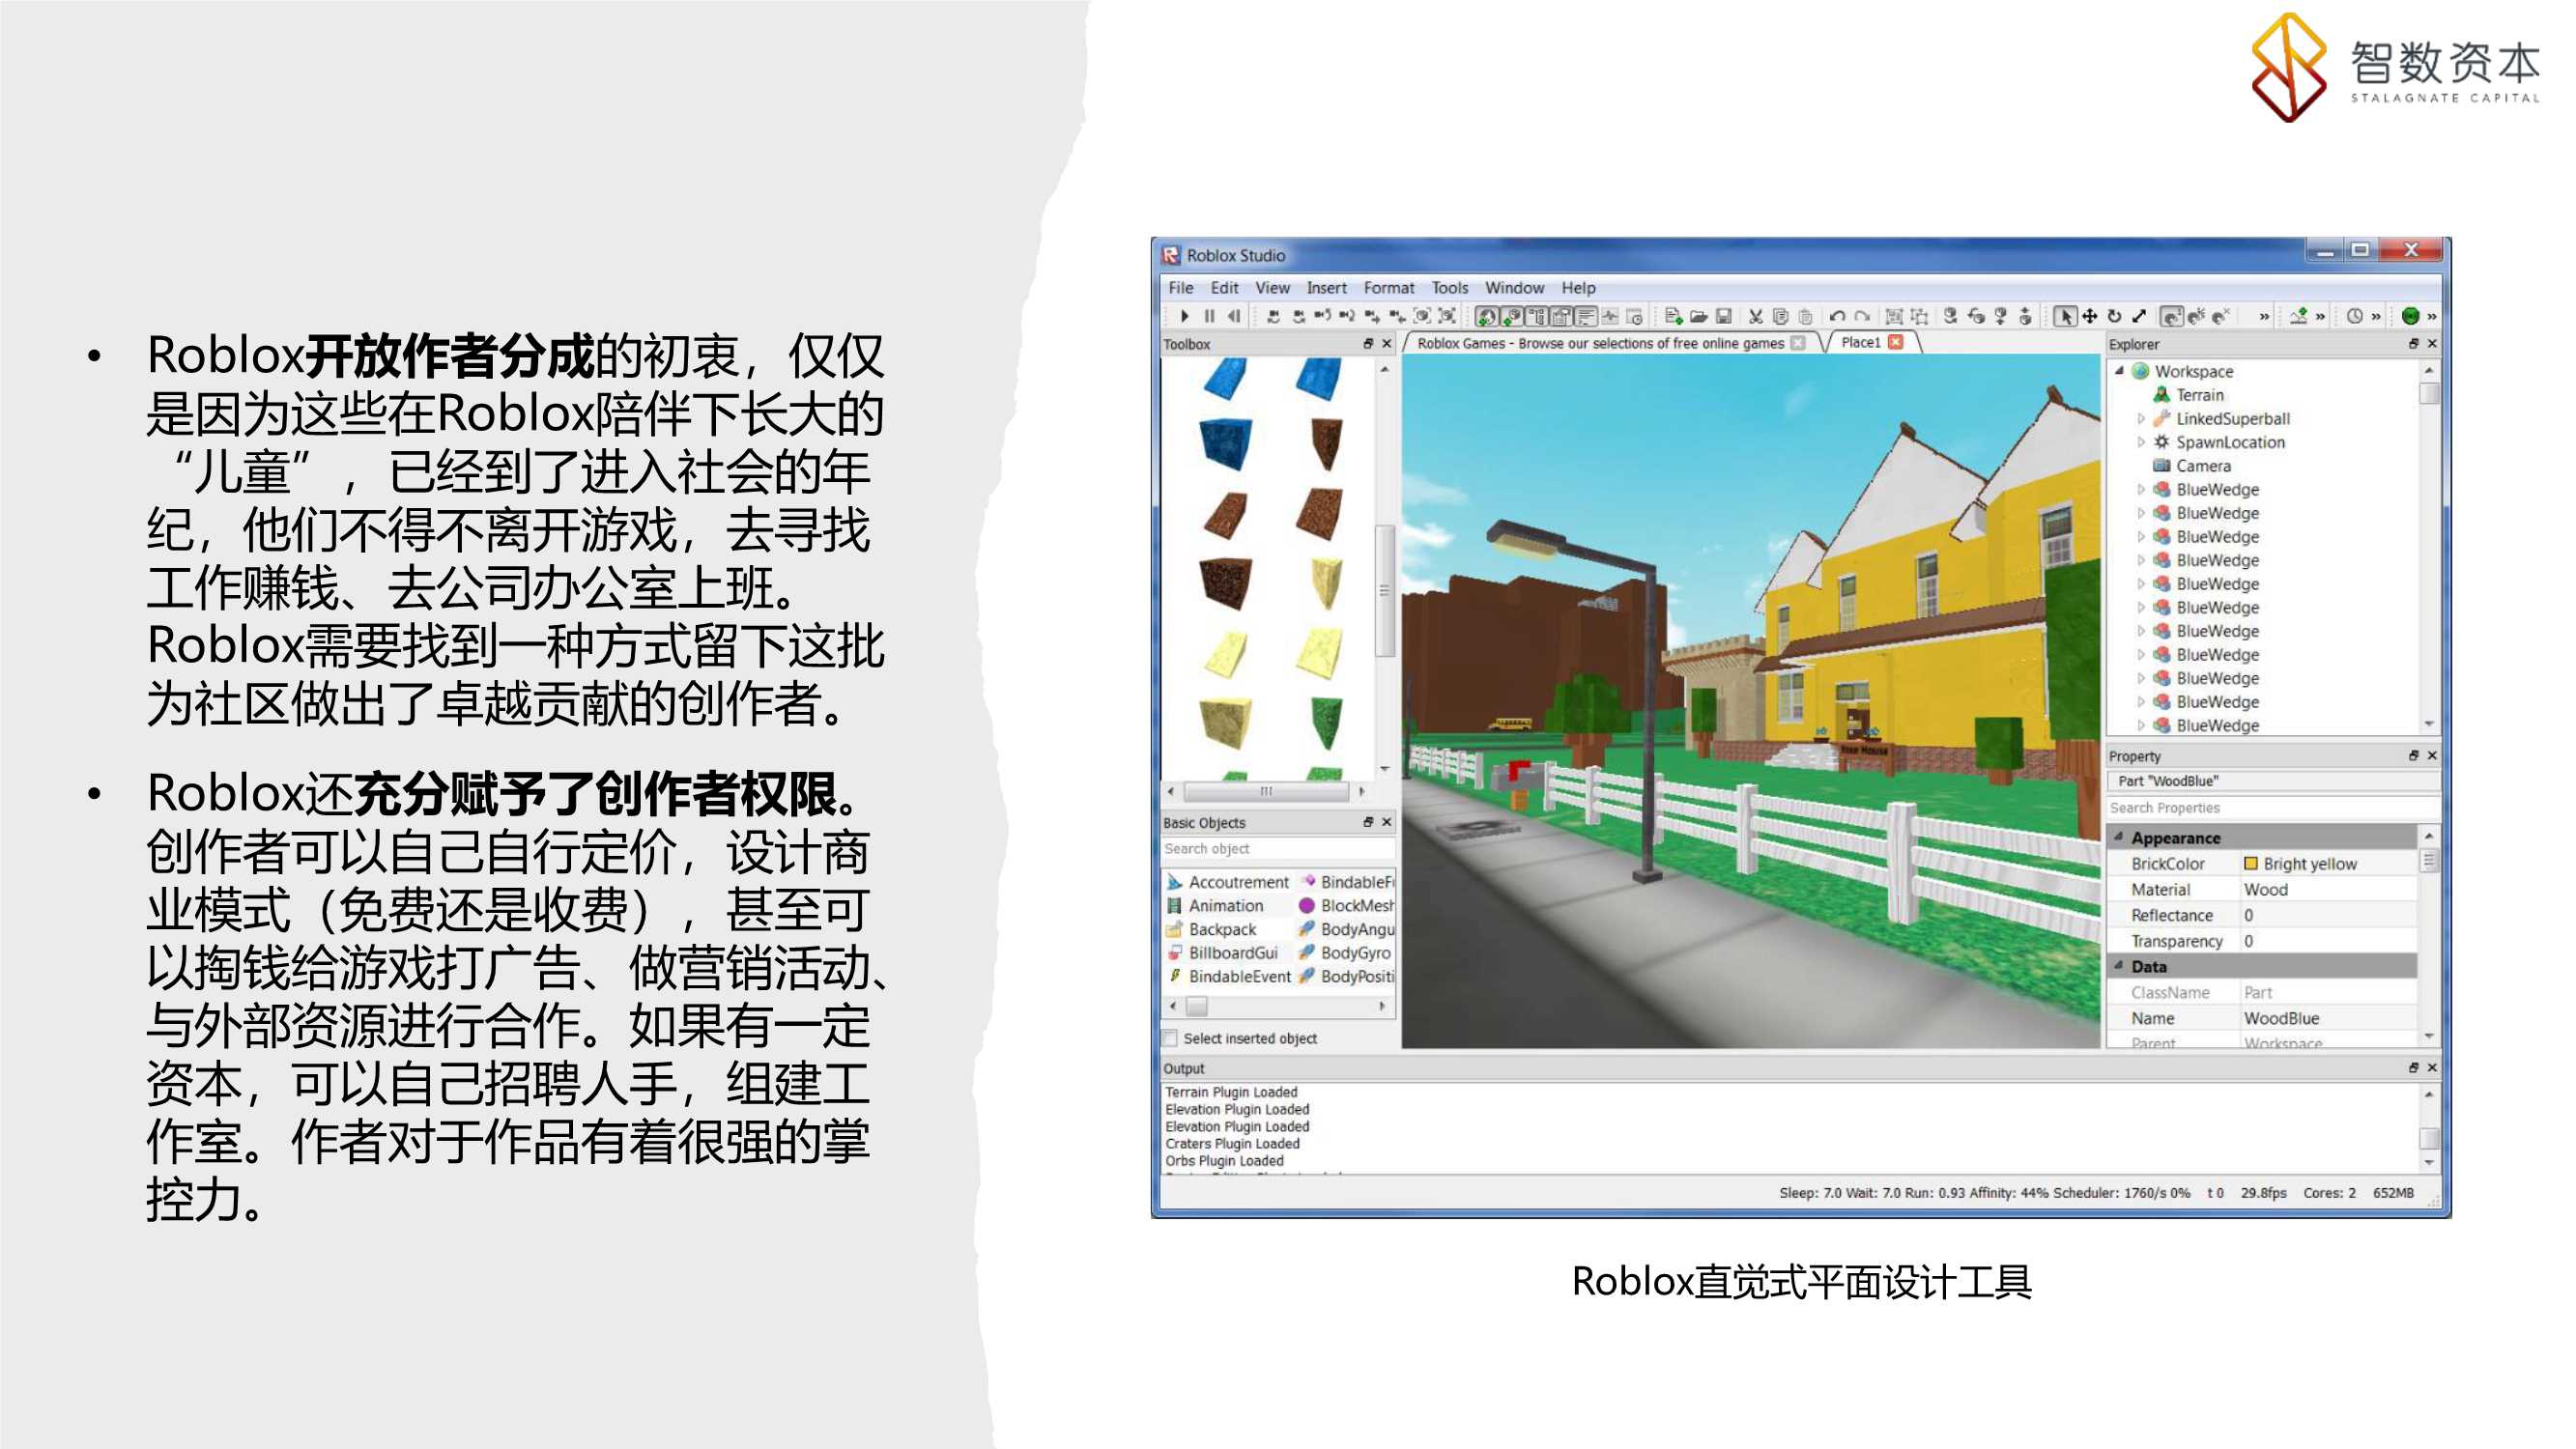Click the BlockMesh purple sphere icon
The image size is (2576, 1449).
point(1307,906)
